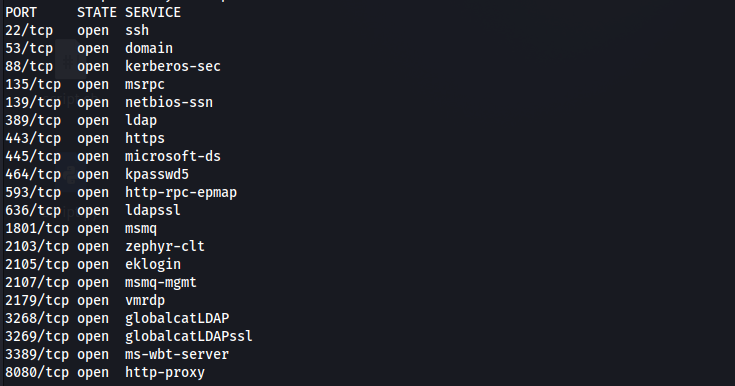Viewport: 735px width, 386px height.
Task: Select microsoft-ds service name
Action: click(x=172, y=156)
